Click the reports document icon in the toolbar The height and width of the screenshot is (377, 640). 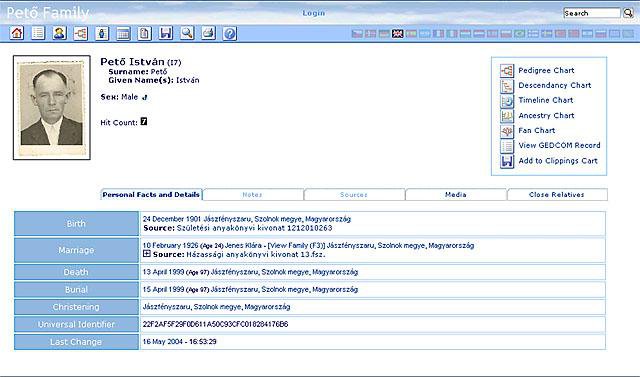144,33
